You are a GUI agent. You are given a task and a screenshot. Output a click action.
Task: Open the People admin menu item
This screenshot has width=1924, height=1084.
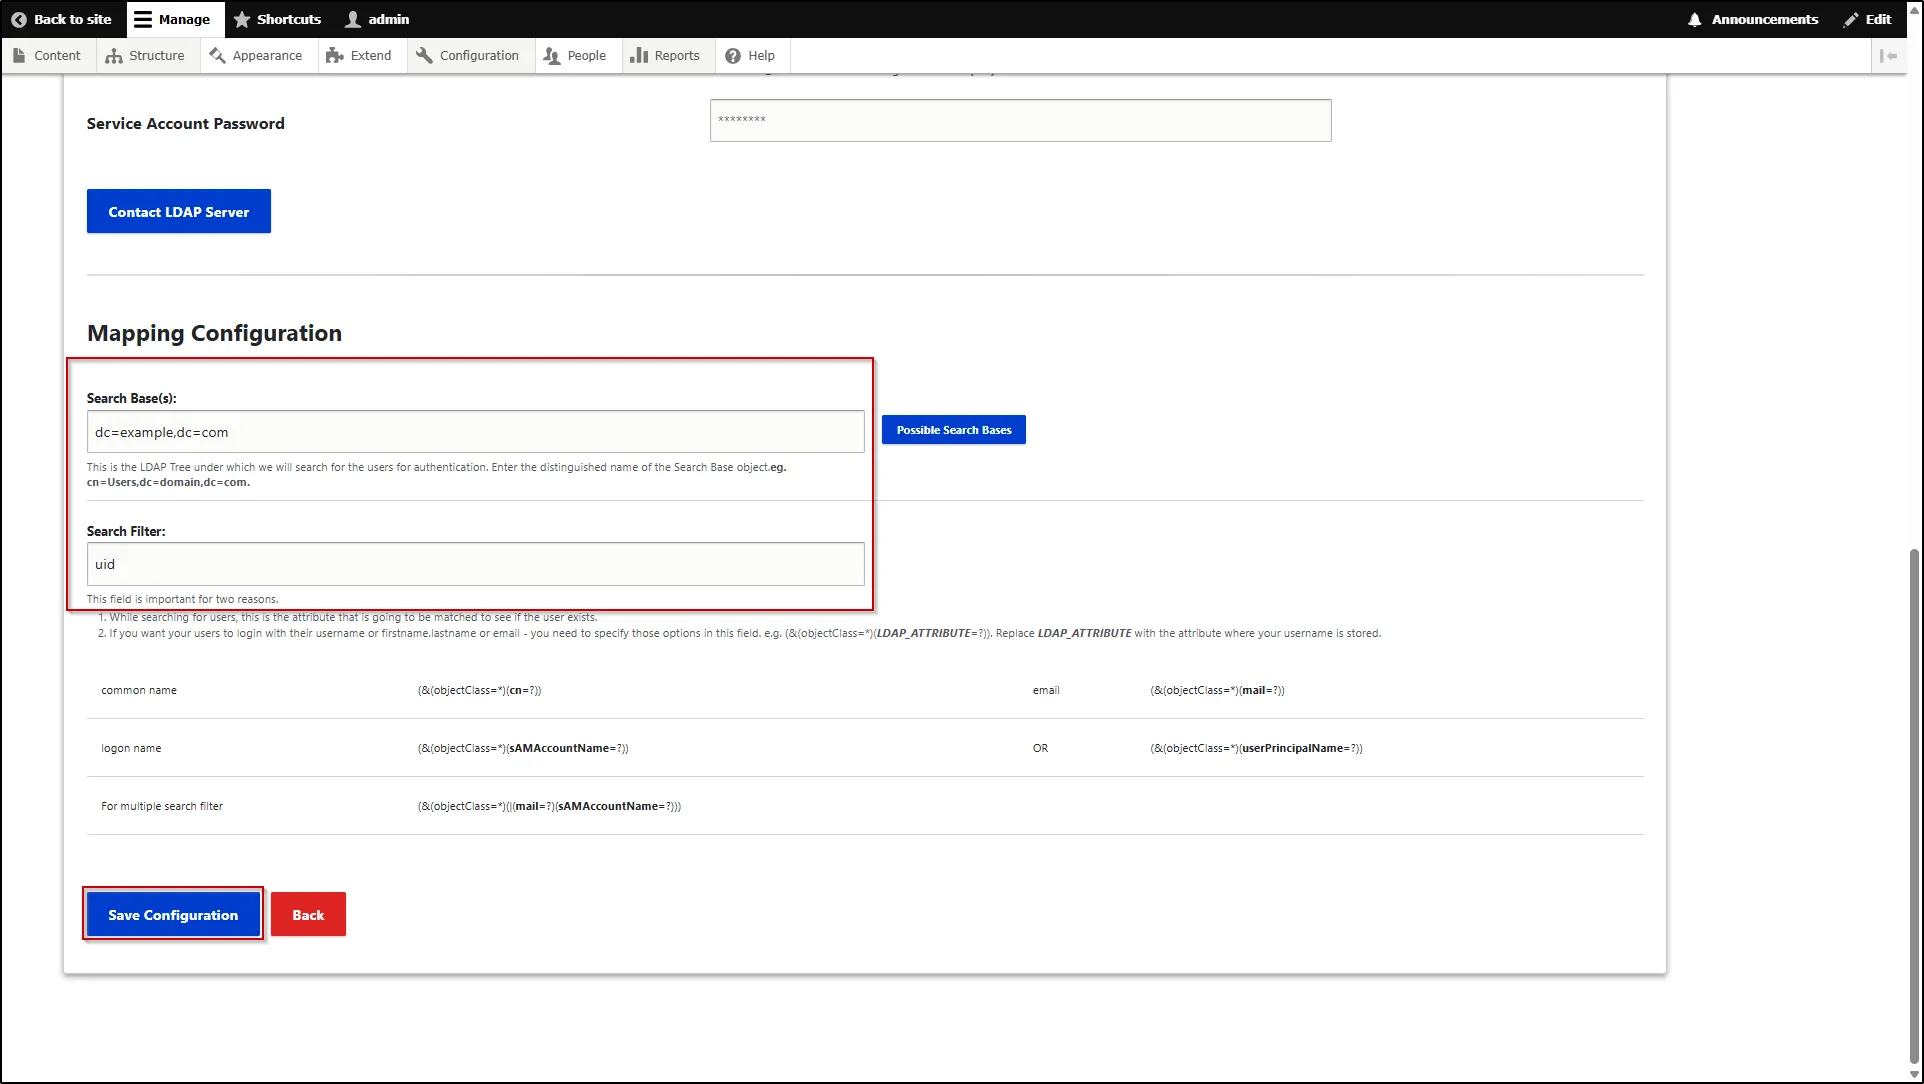[576, 55]
